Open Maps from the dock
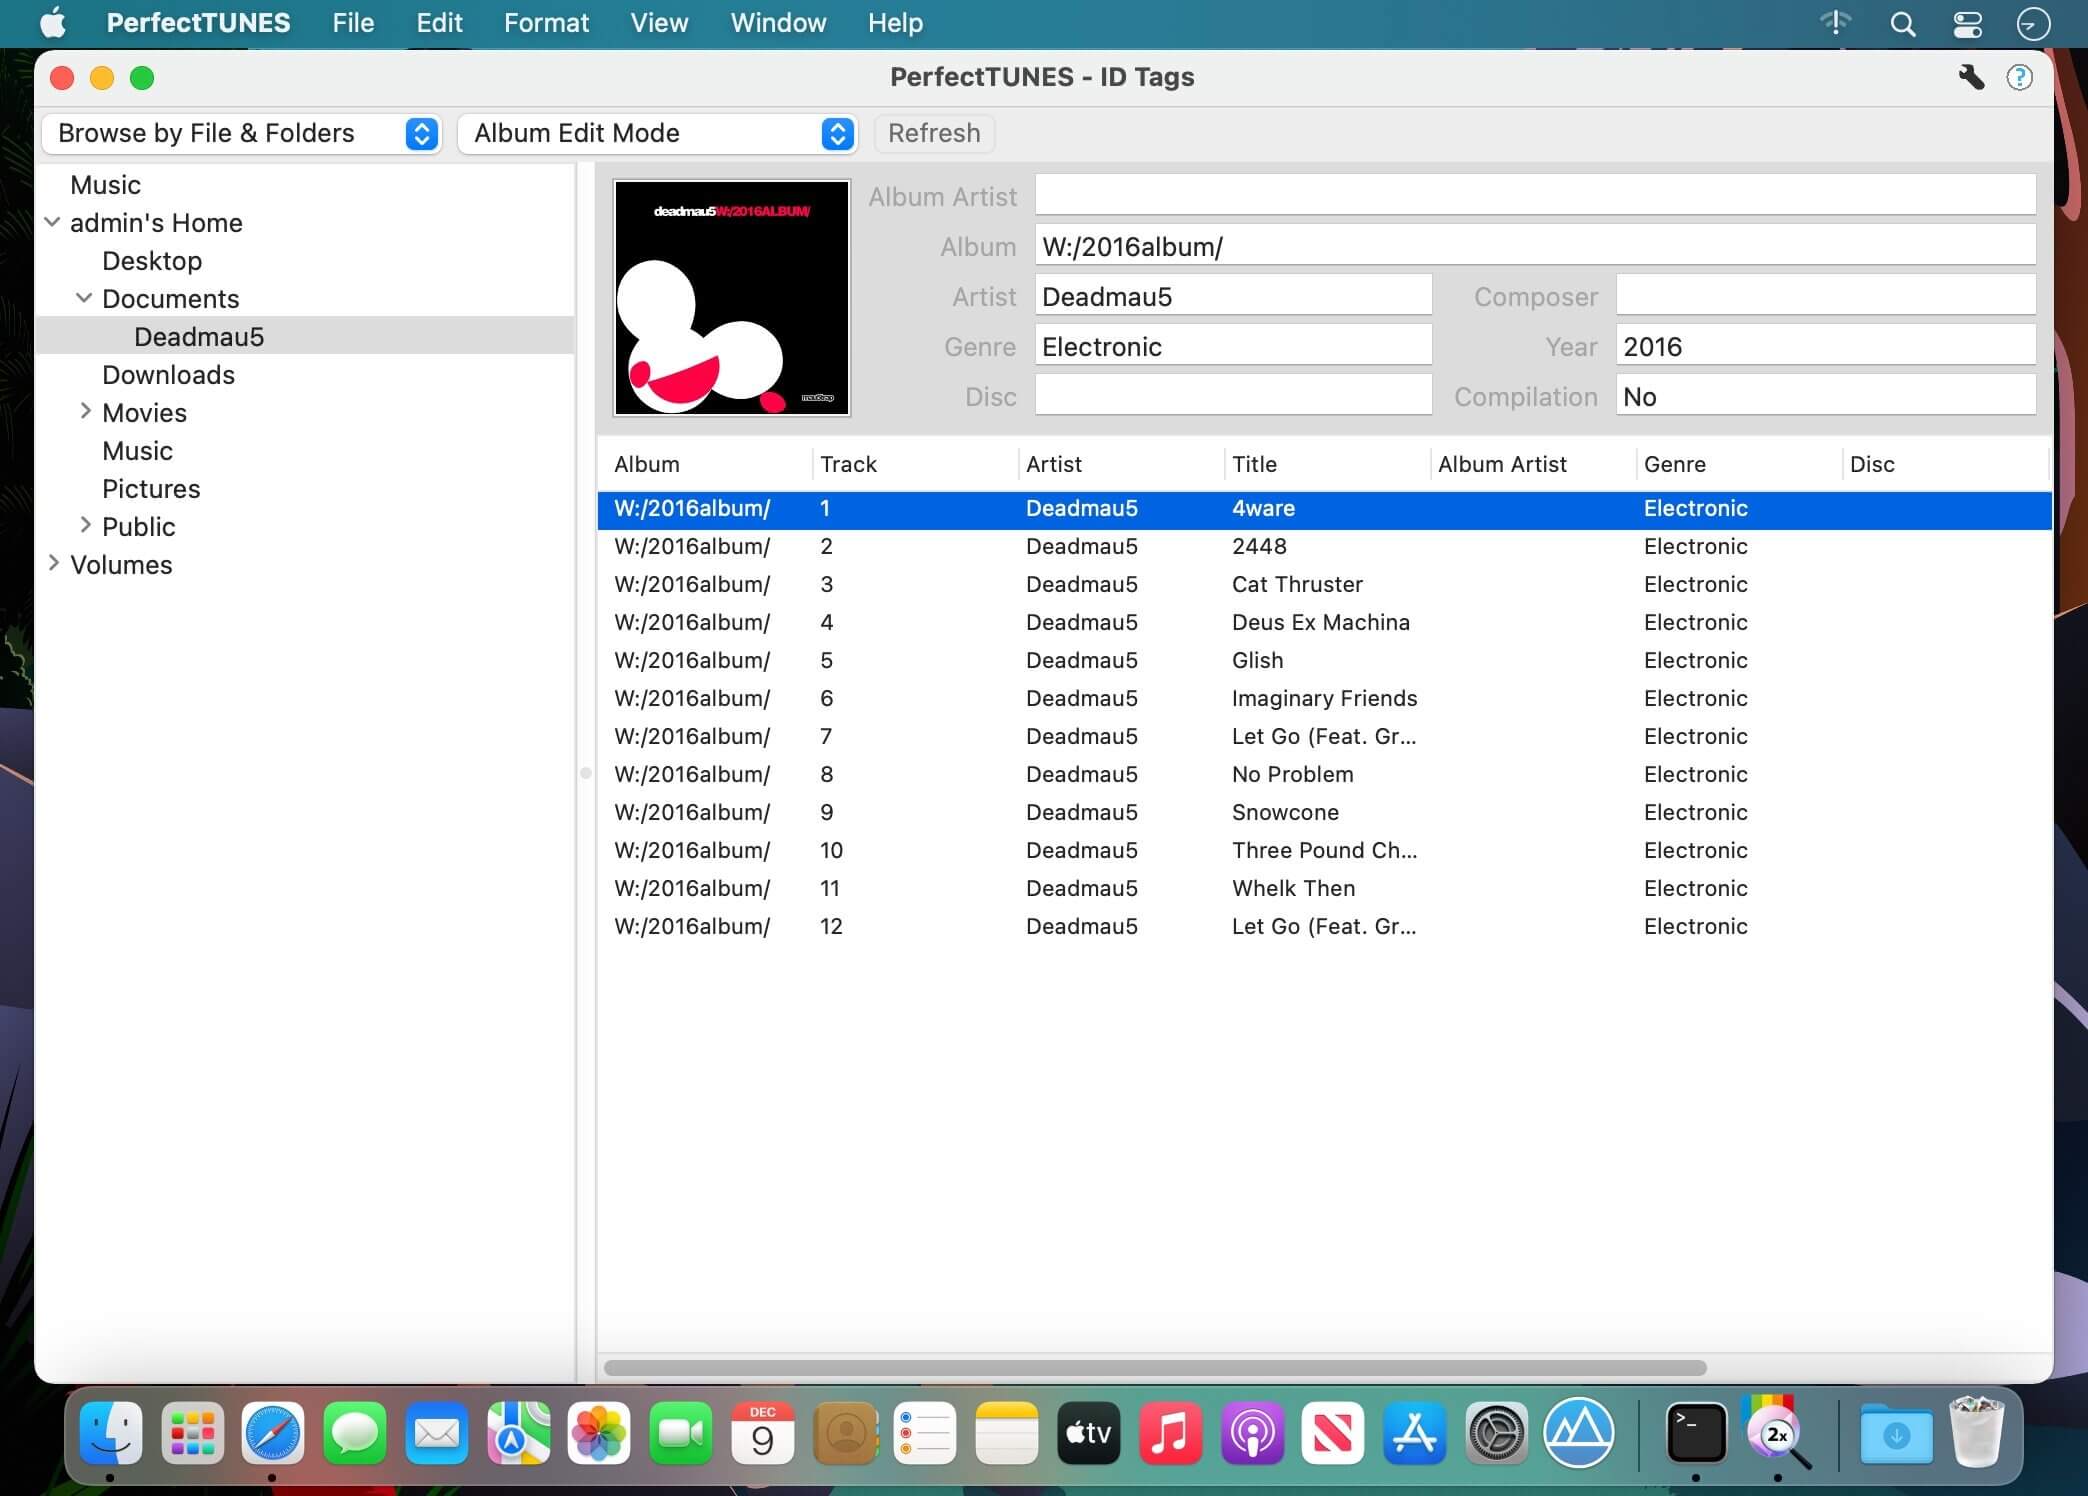This screenshot has width=2088, height=1496. pyautogui.click(x=518, y=1433)
